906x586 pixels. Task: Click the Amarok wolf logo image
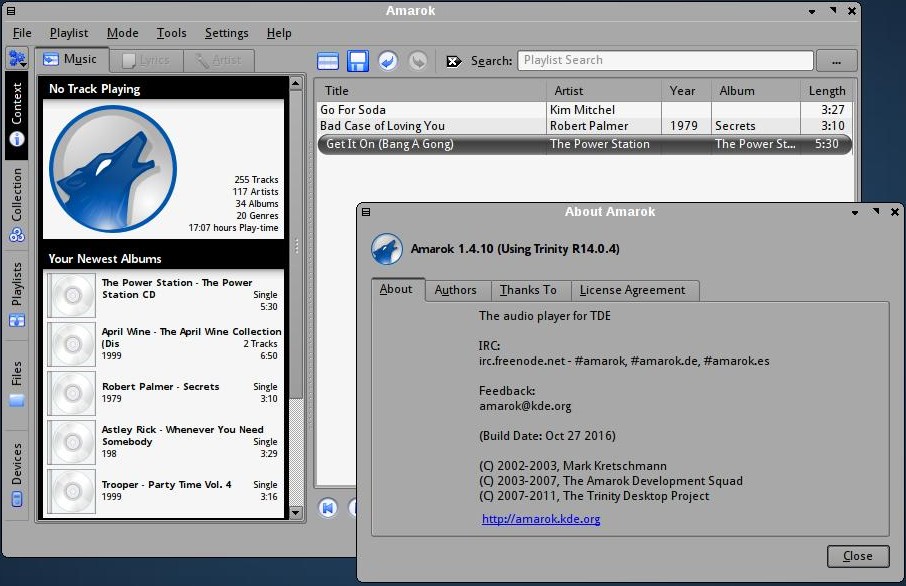coord(113,169)
